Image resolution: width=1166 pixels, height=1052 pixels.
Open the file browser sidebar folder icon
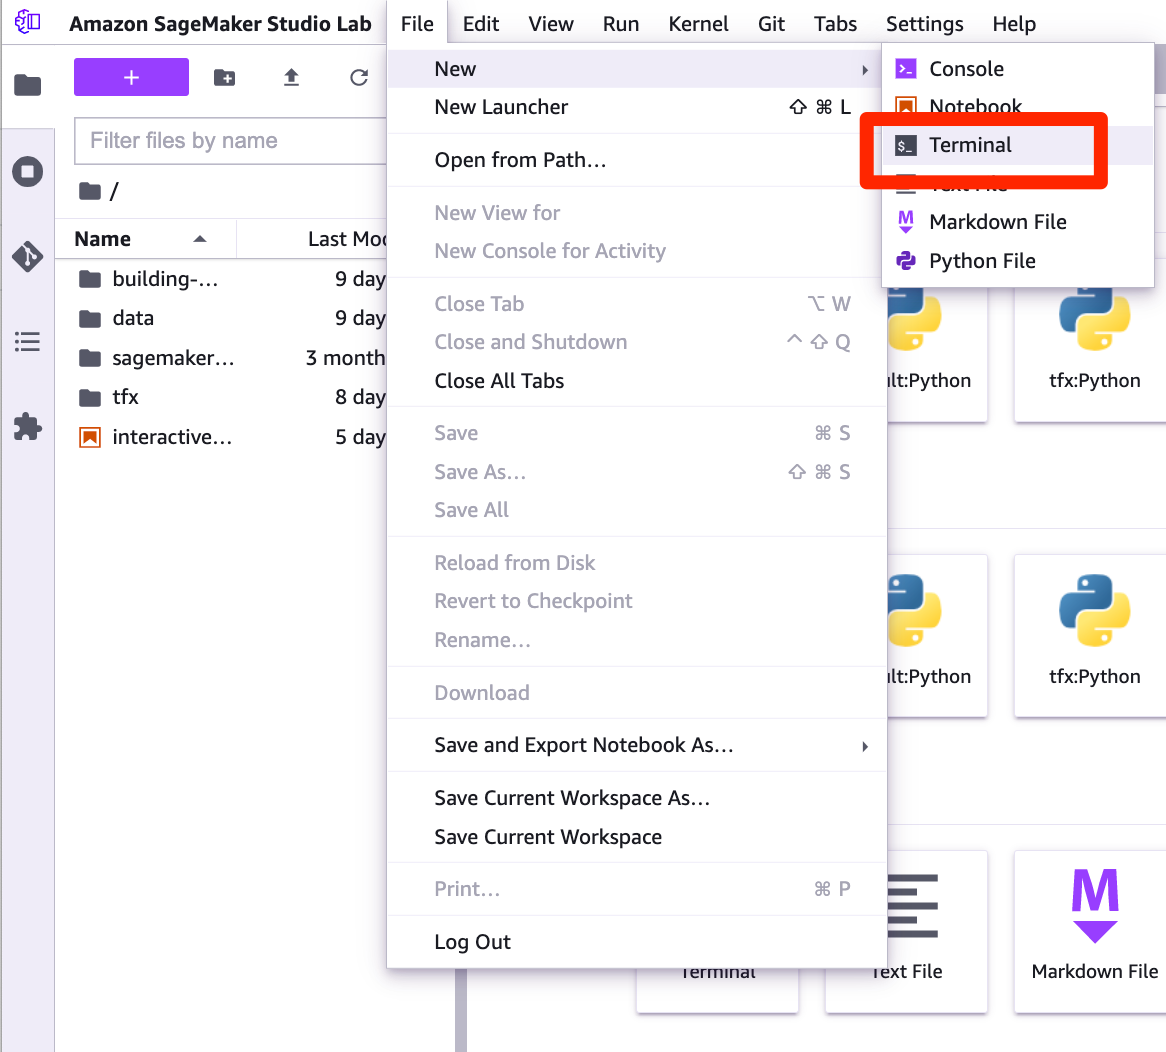click(x=28, y=85)
